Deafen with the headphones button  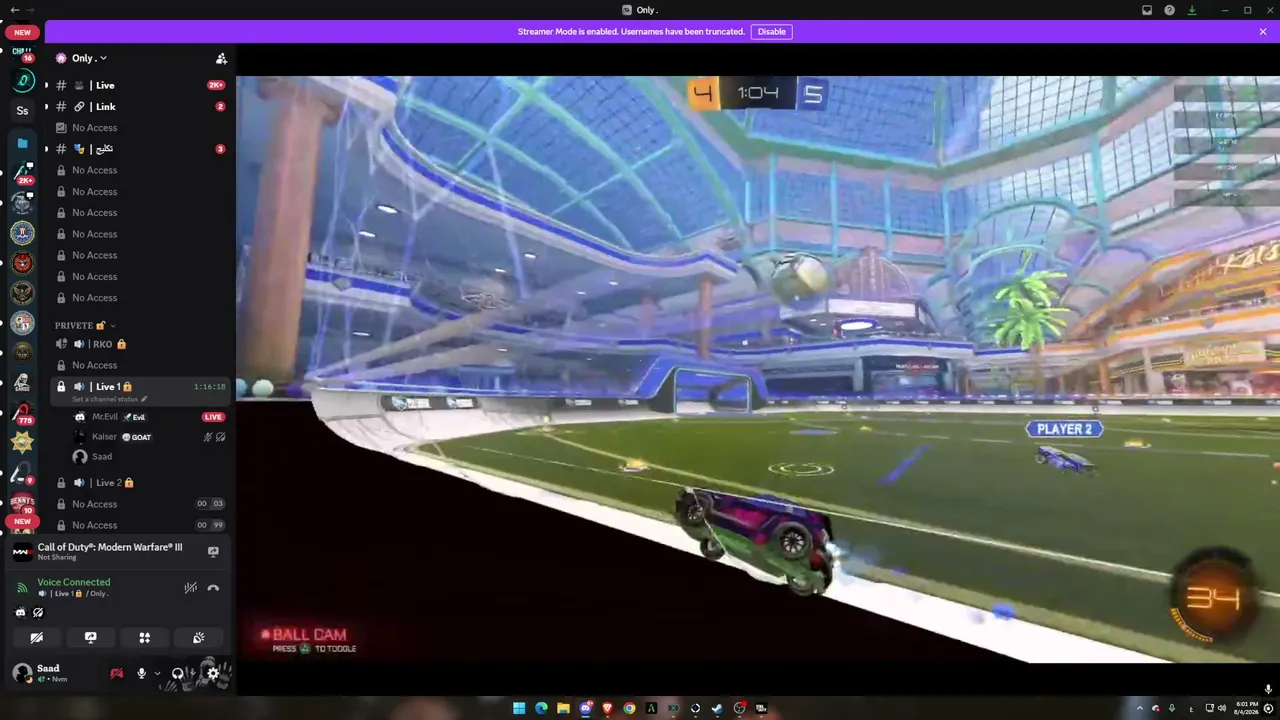click(x=178, y=674)
